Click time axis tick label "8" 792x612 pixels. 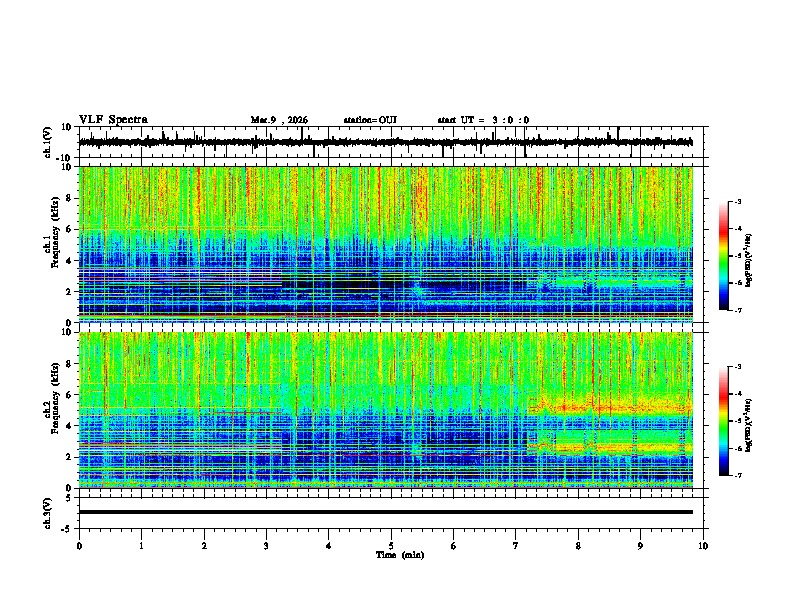click(578, 546)
